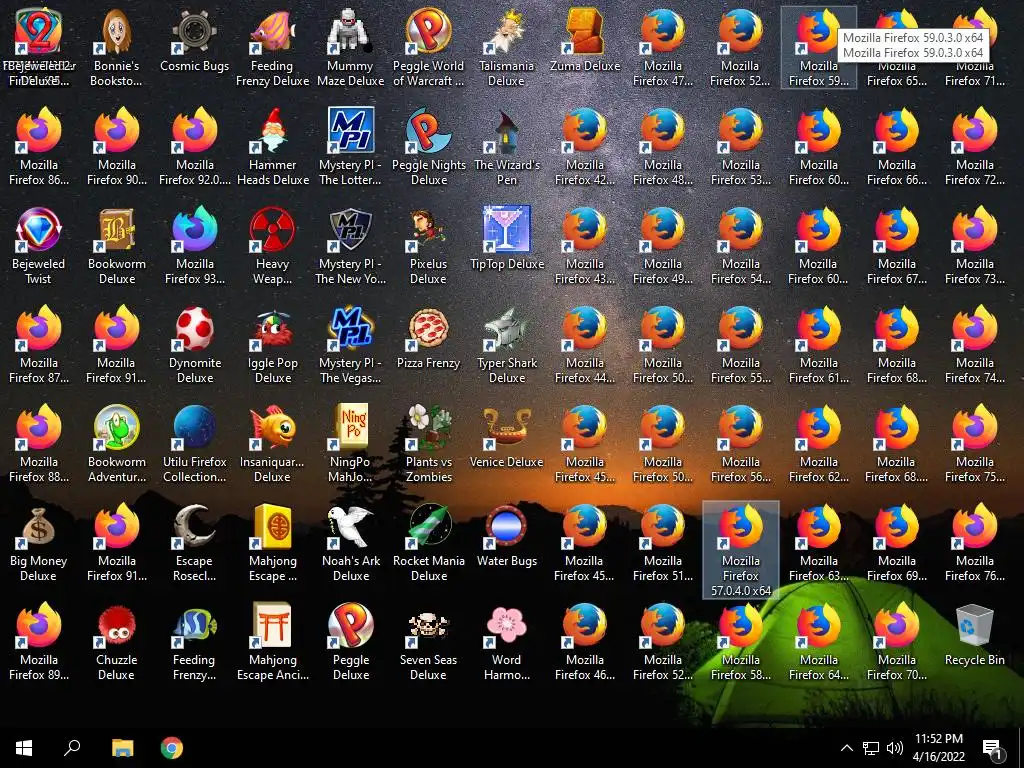1024x768 pixels.
Task: Click Mystery PI The Lottery icon
Action: (351, 146)
